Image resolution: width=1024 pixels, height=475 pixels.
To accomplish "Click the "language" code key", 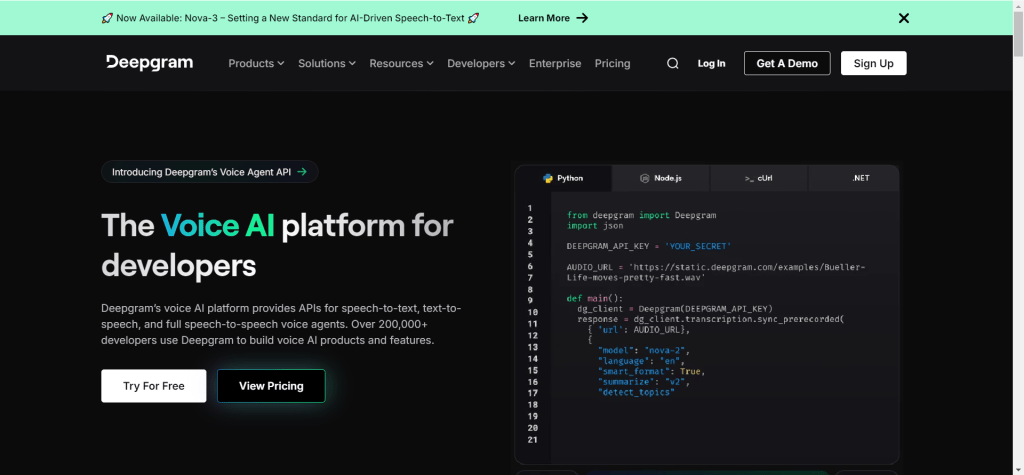I will point(622,361).
